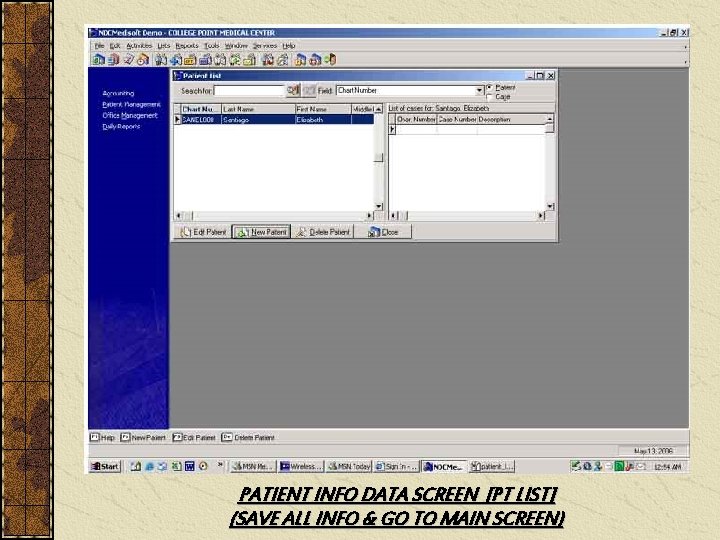Click the blue arrow Insurance Carrier list toolbar icon
720x540 pixels.
pos(175,60)
